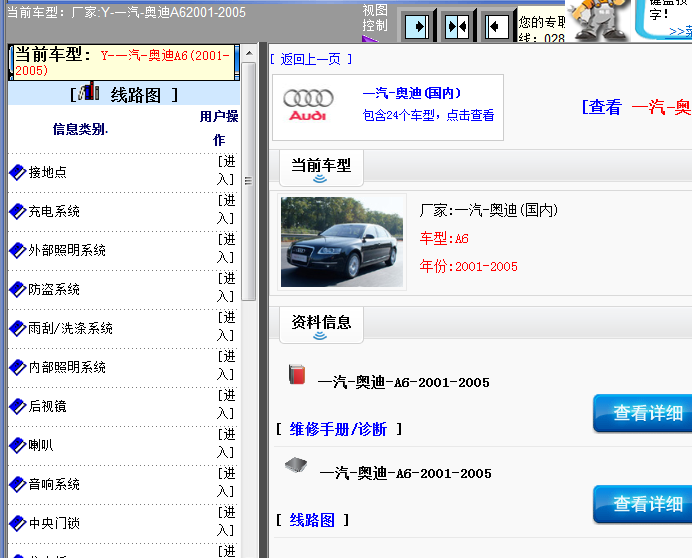
Task: Click the 喇叭 row label
Action: pyautogui.click(x=41, y=445)
